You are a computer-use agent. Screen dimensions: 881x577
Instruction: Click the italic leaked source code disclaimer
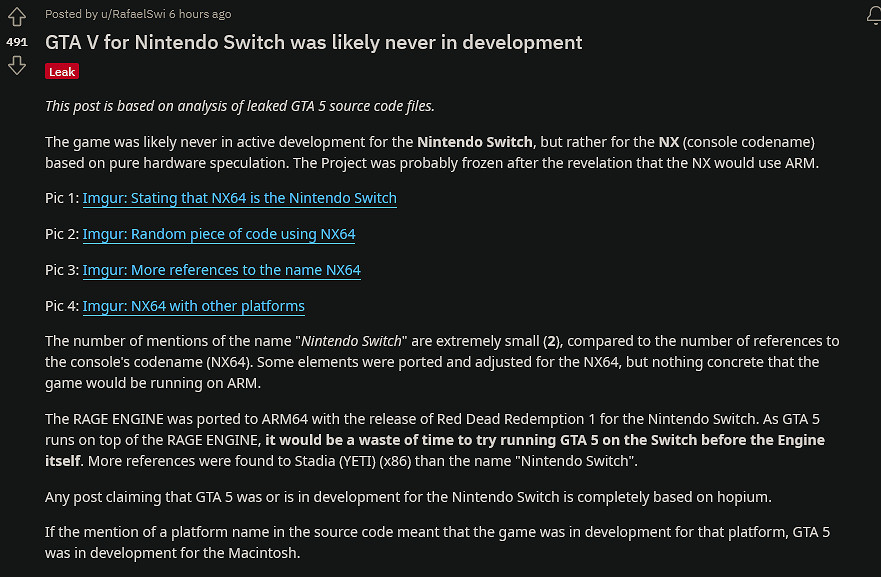point(240,106)
